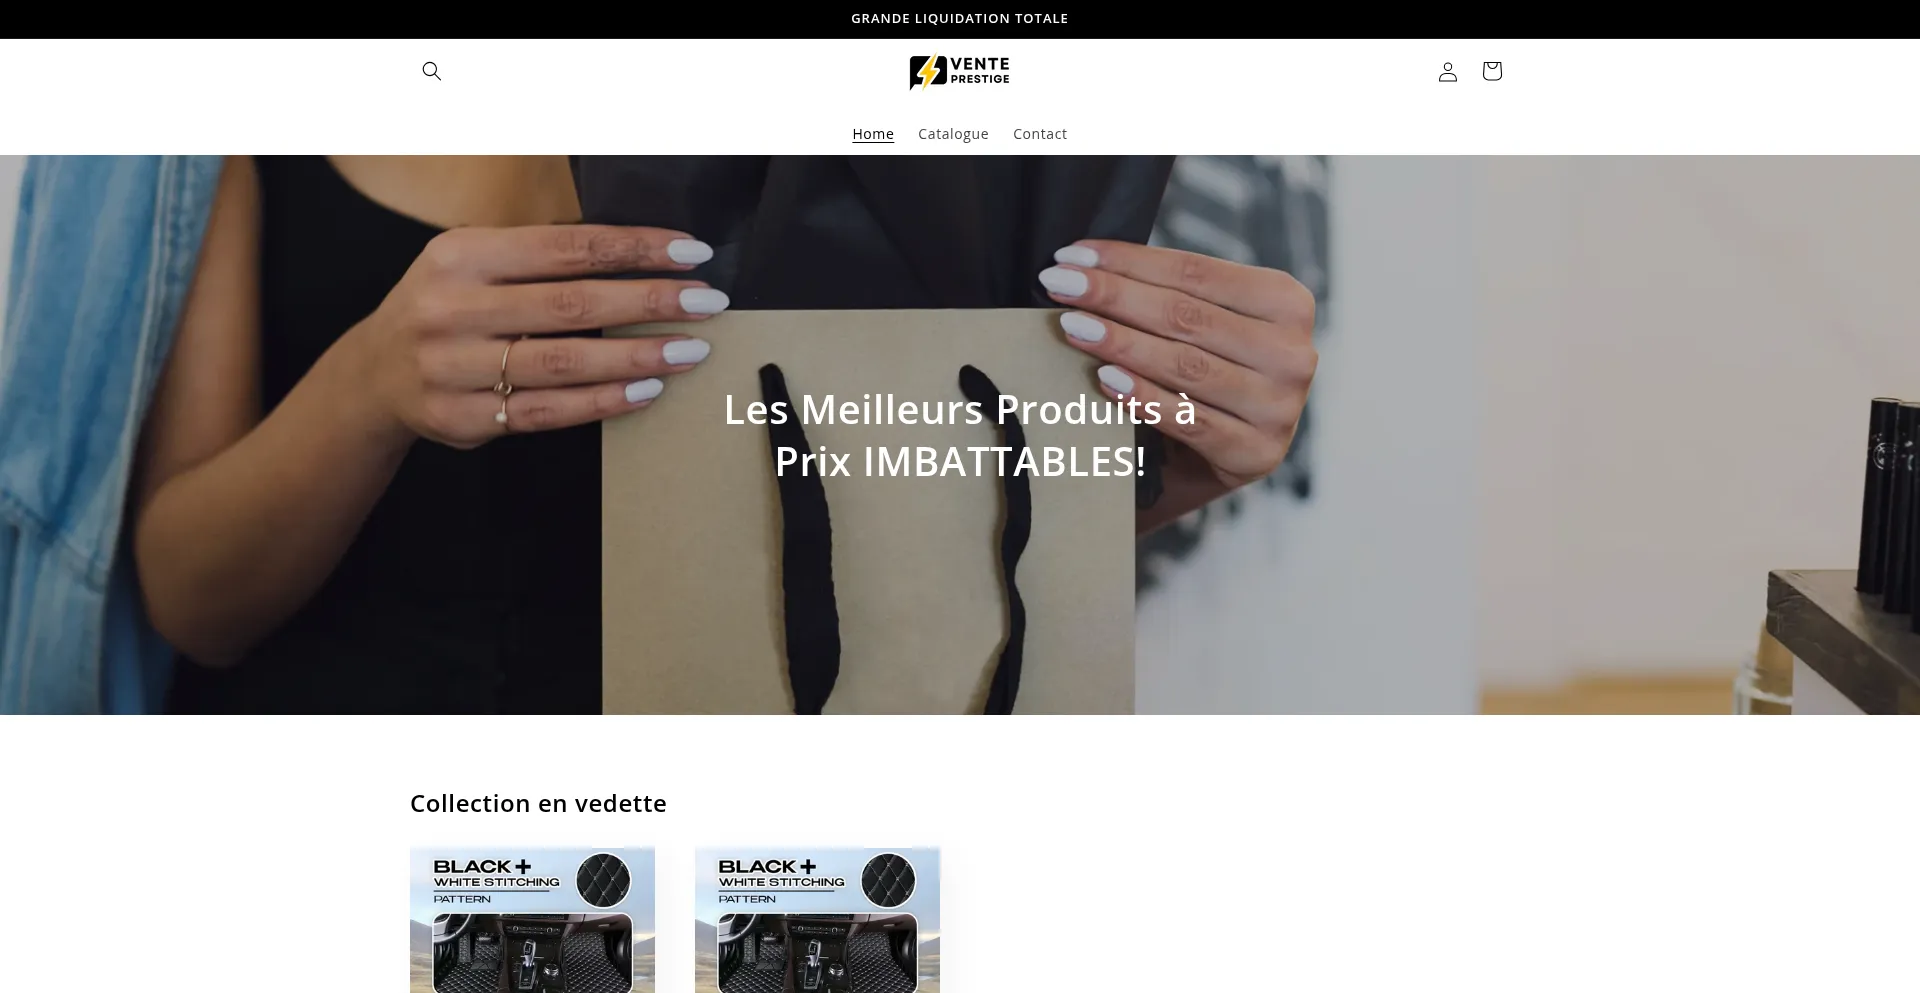Click the car interior photo in first product
The image size is (1920, 993).
[x=532, y=953]
